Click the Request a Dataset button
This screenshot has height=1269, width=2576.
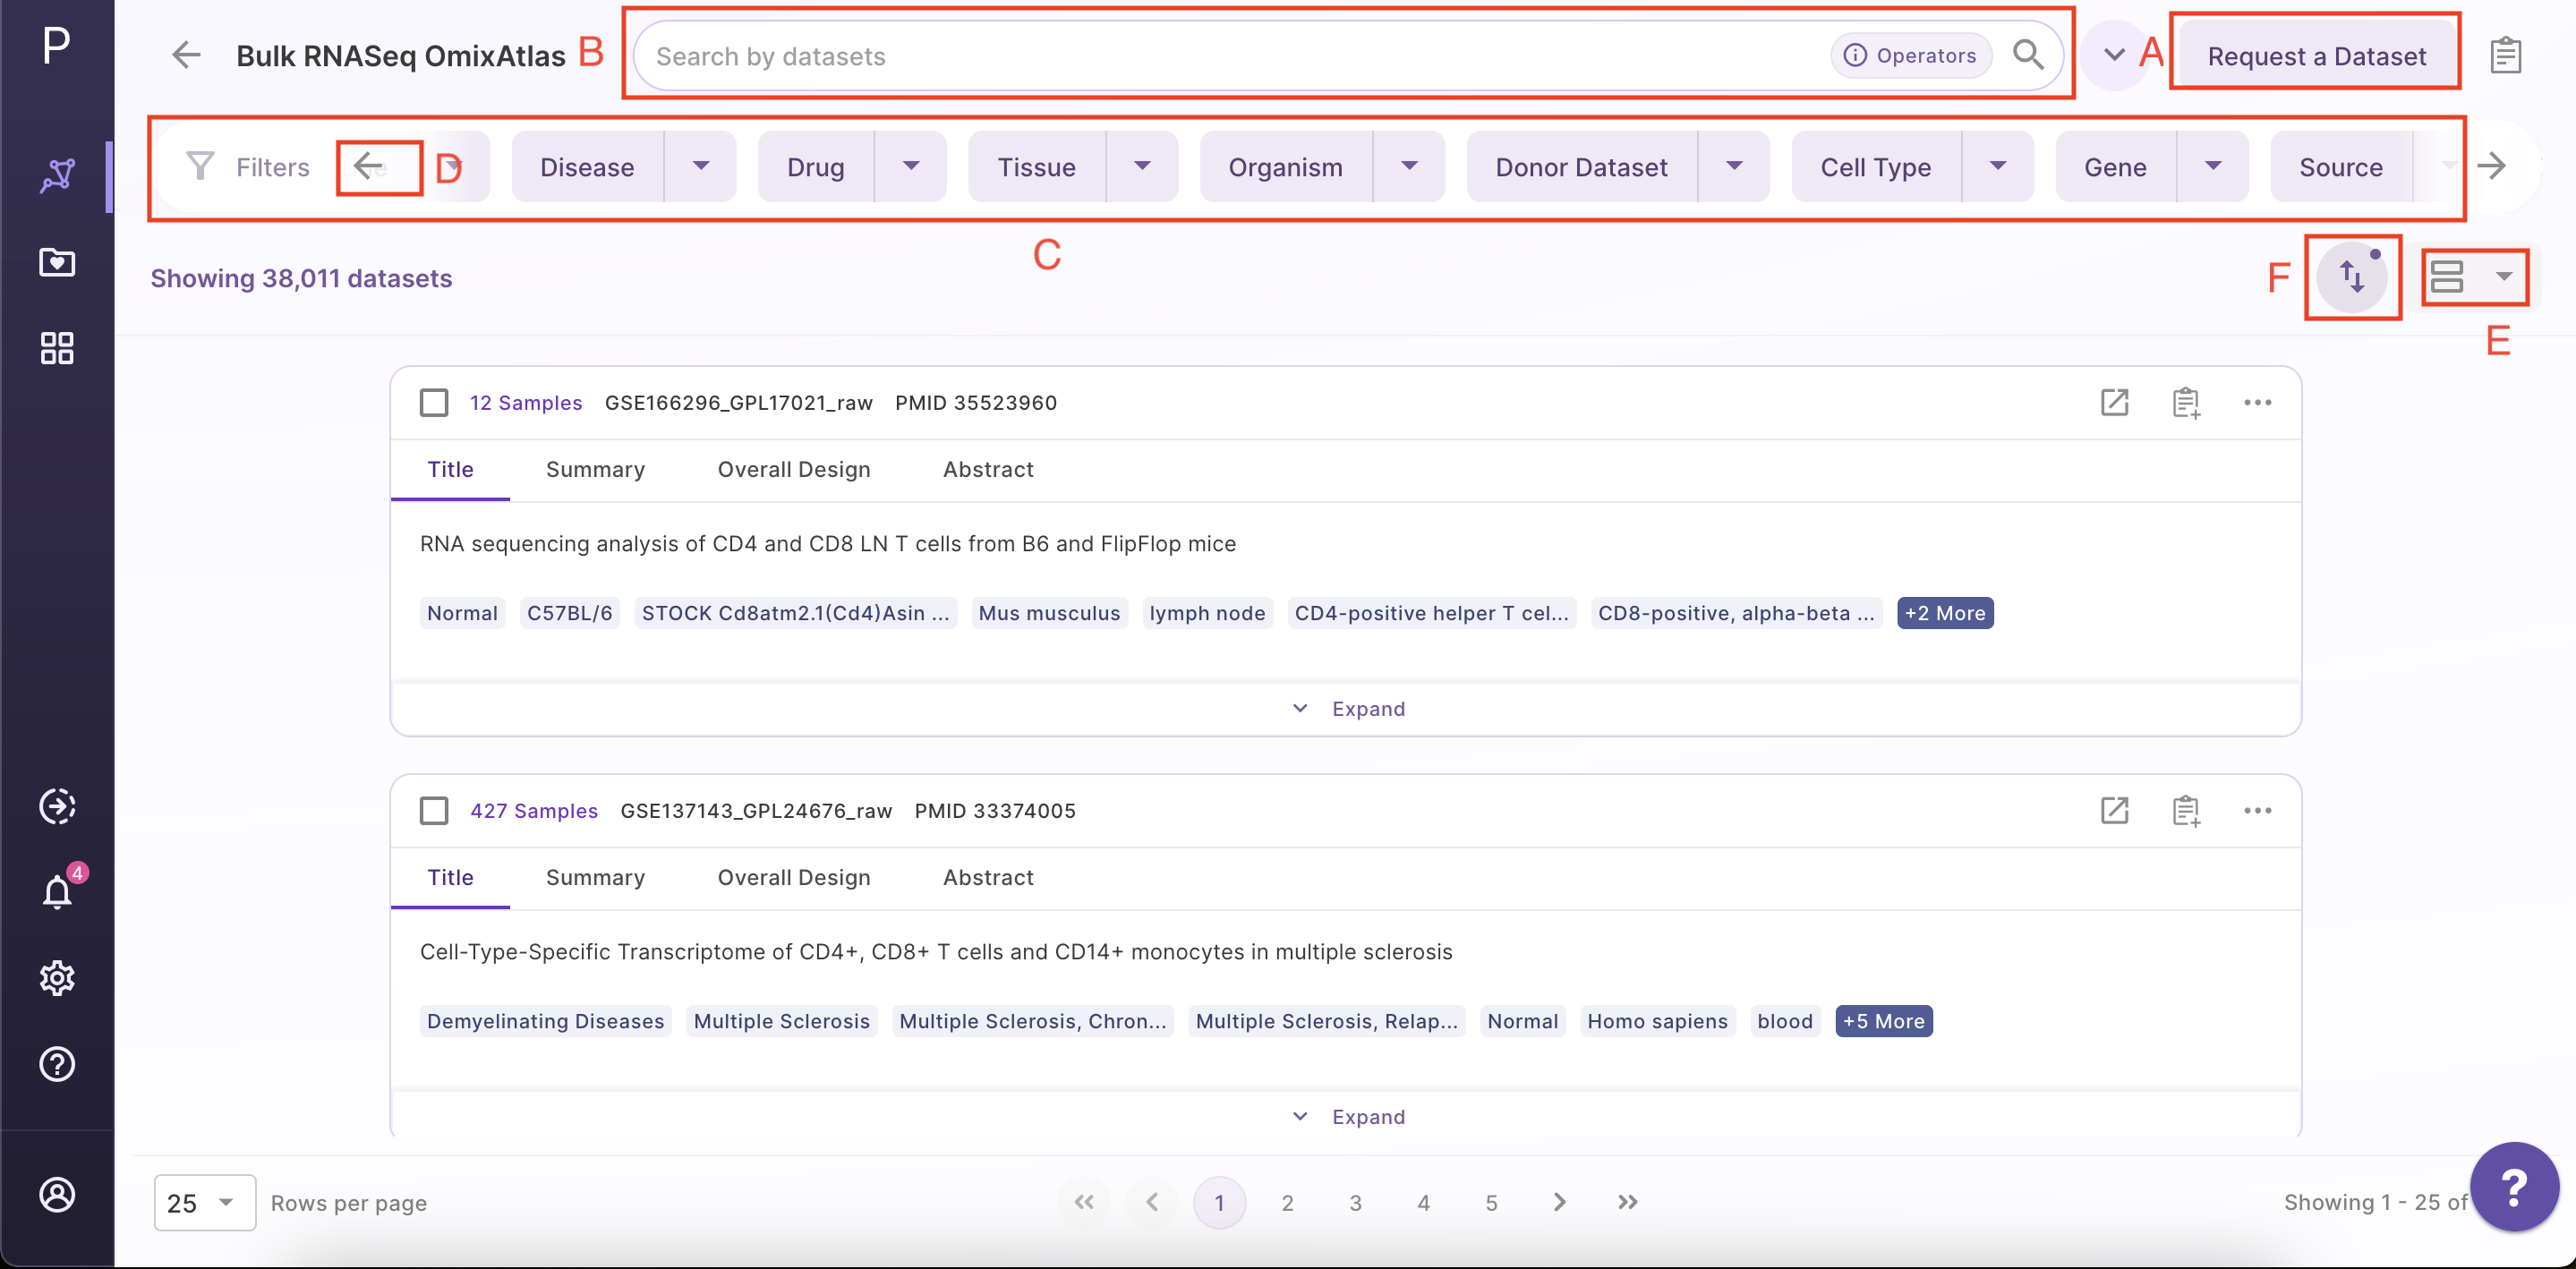pos(2316,55)
